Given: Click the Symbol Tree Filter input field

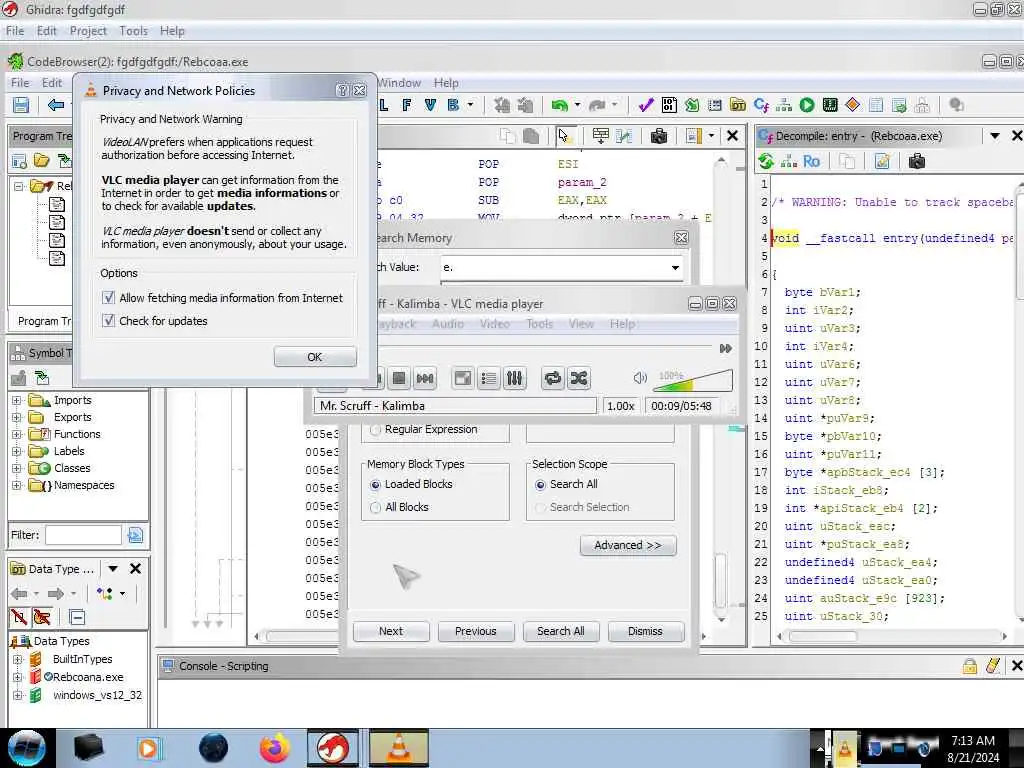Looking at the screenshot, I should point(83,535).
